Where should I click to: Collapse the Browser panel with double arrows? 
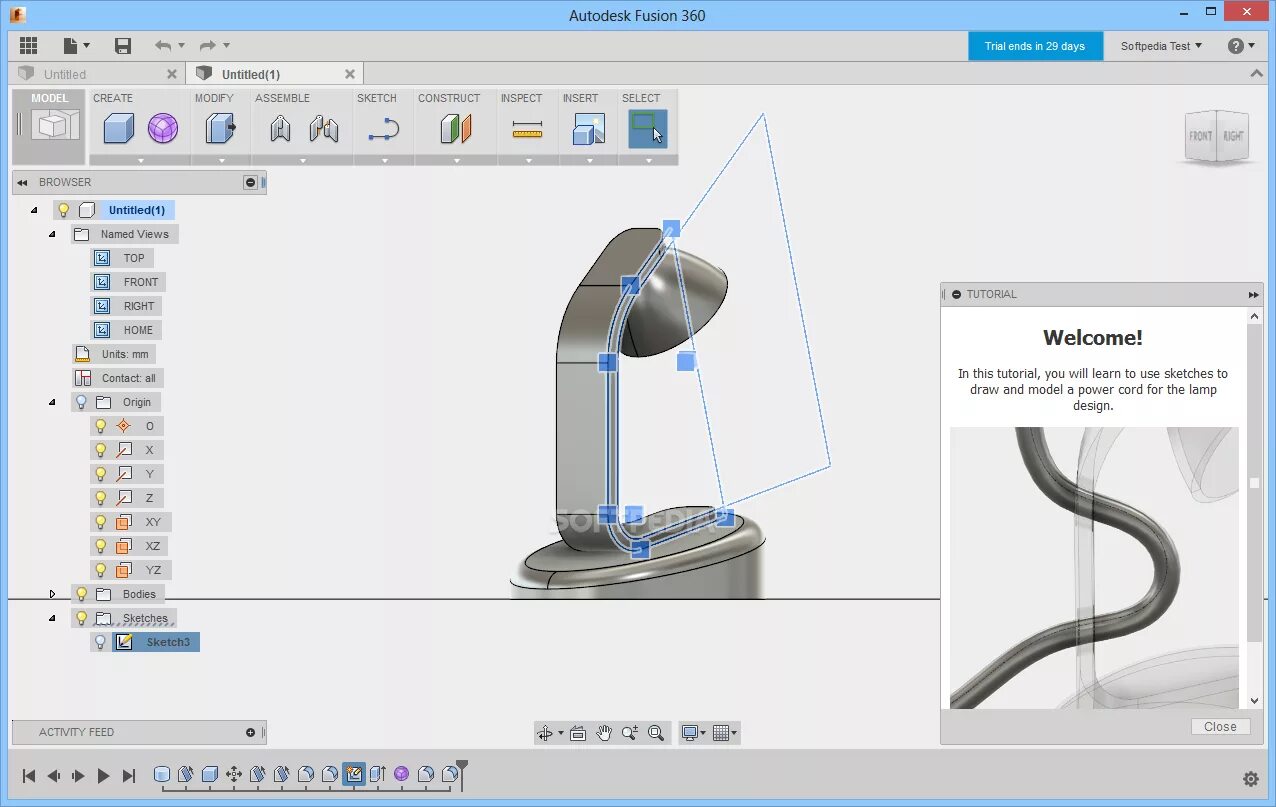tap(22, 182)
